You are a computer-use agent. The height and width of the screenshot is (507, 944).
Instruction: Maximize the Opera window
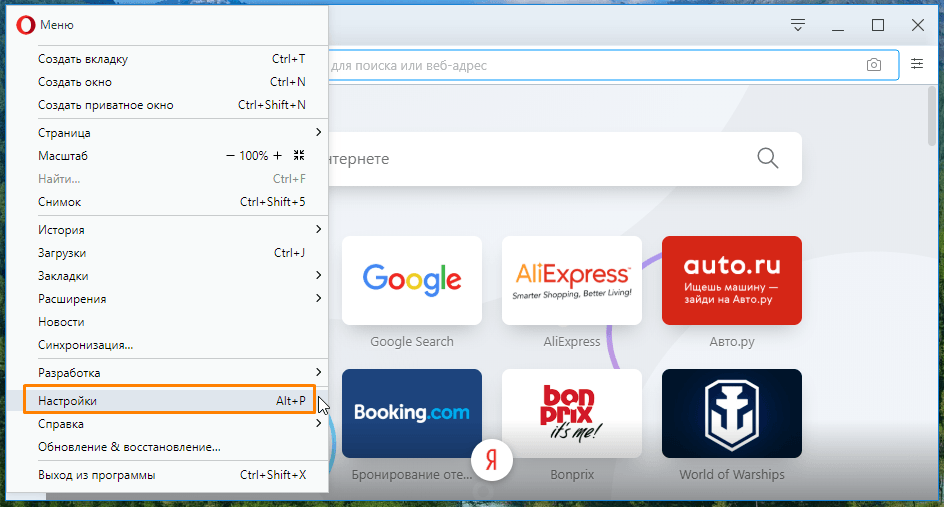[x=878, y=25]
